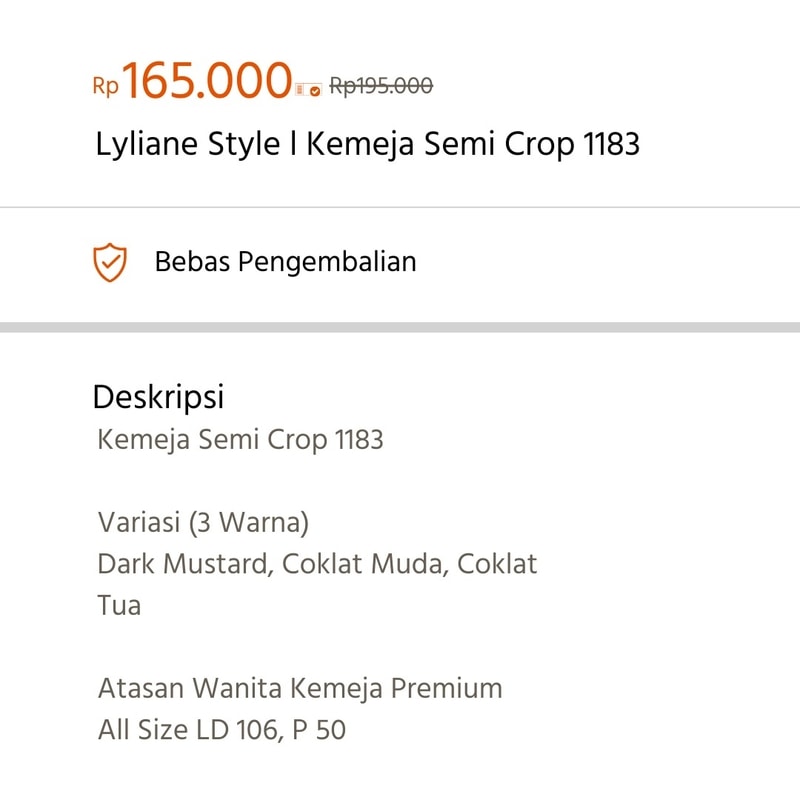
Task: Tap the orange shield return-guarantee icon
Action: click(x=110, y=262)
